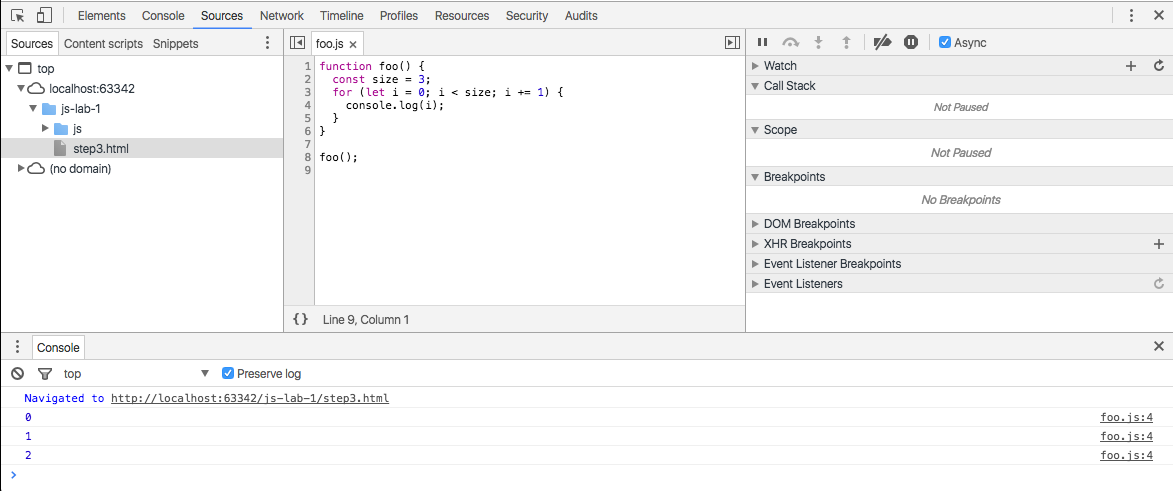
Task: Open the top context dropdown in console
Action: 135,374
